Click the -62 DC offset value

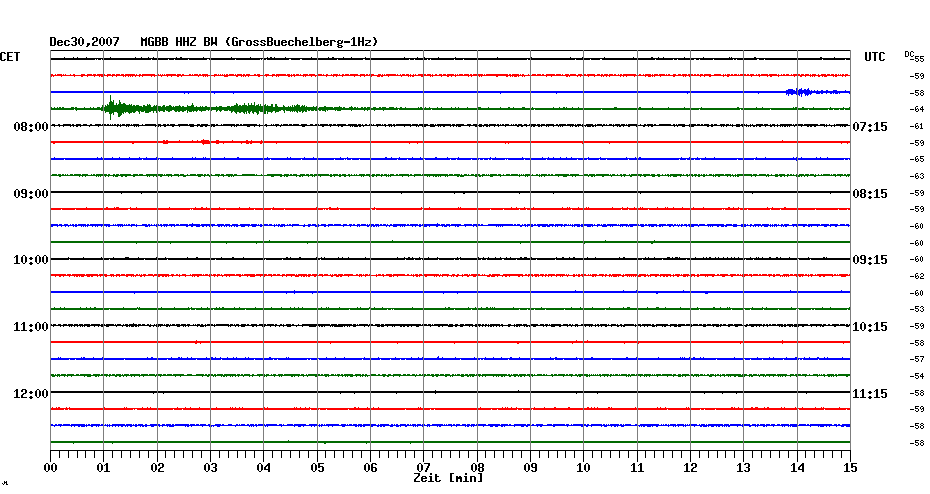pos(917,276)
